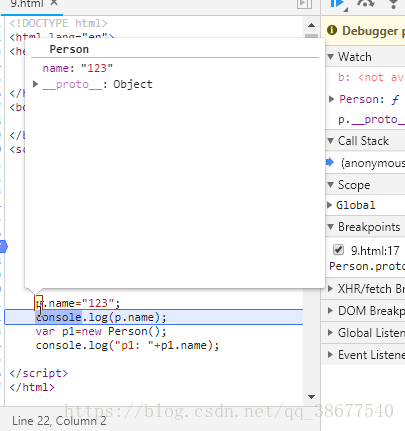Close the 9.html source tab
The width and height of the screenshot is (405, 431).
(54, 3)
